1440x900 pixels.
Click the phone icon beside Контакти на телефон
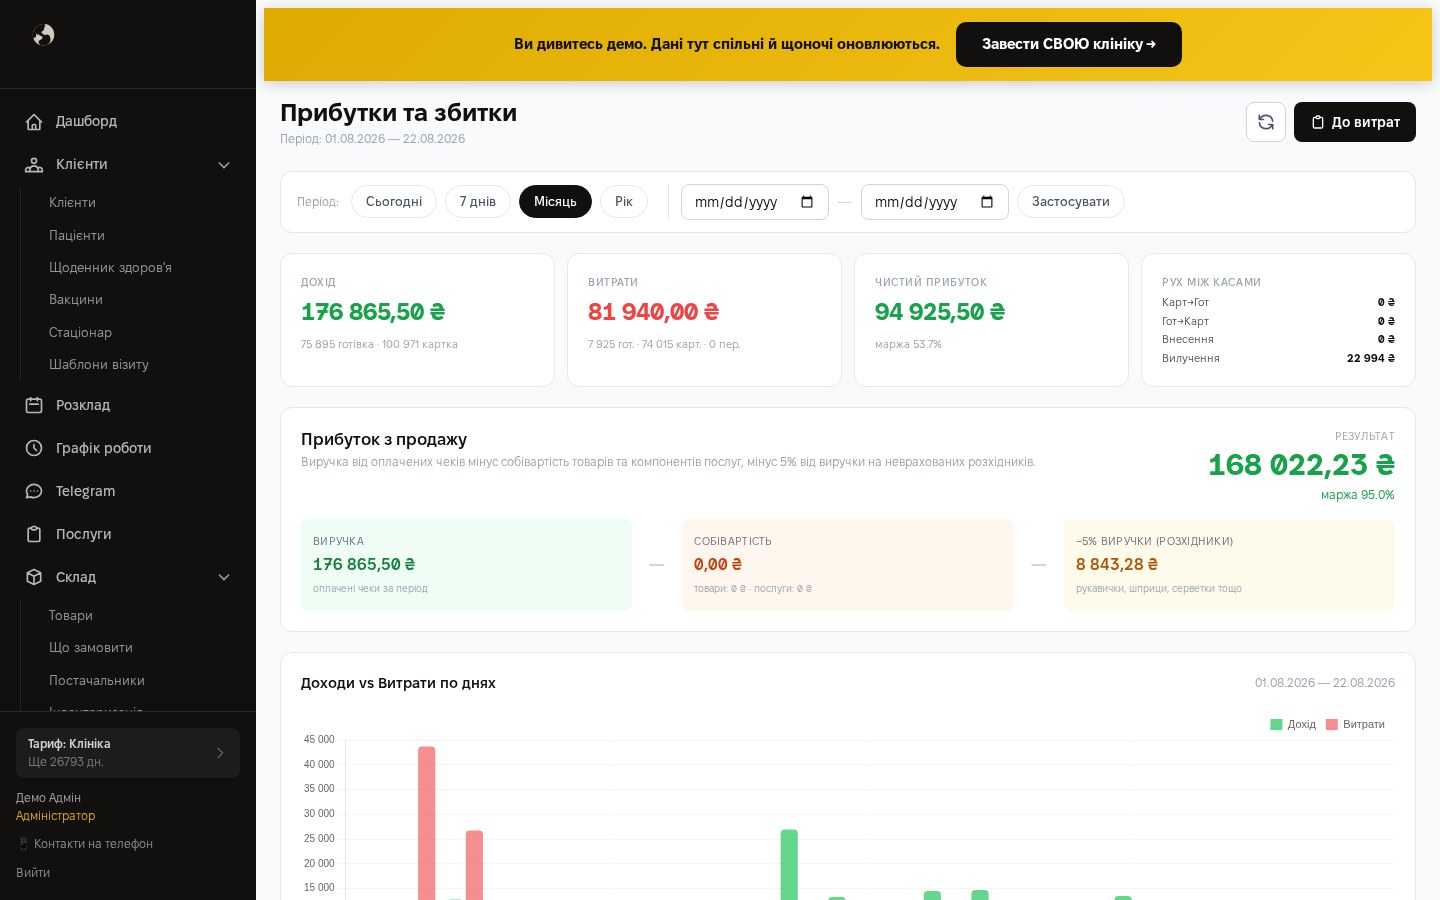pos(23,844)
